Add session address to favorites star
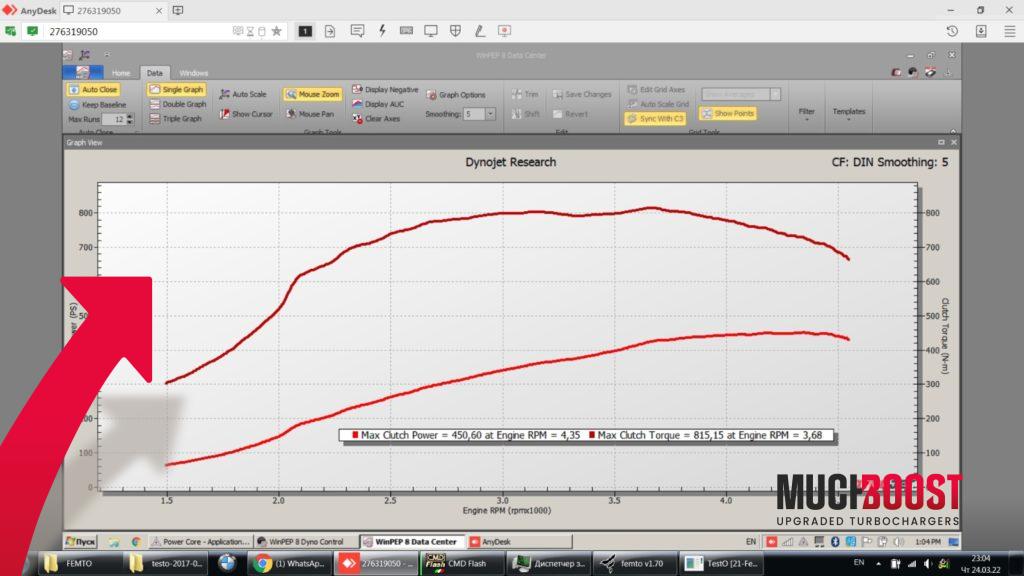This screenshot has height=576, width=1024. tap(276, 31)
